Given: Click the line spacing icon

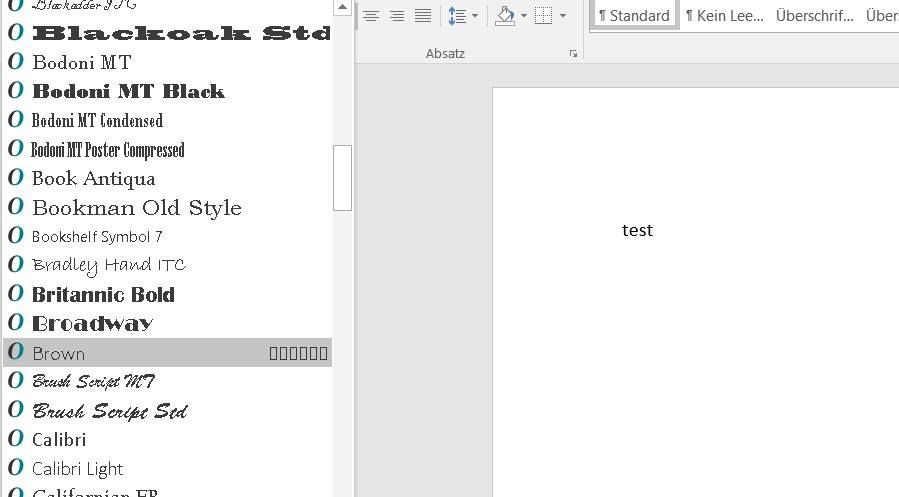Looking at the screenshot, I should point(457,15).
